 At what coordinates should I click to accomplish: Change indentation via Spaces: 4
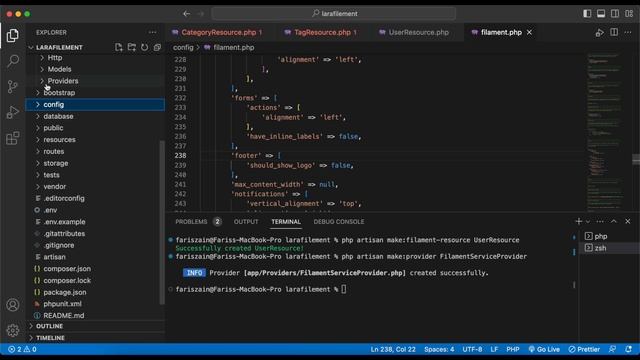coord(439,349)
